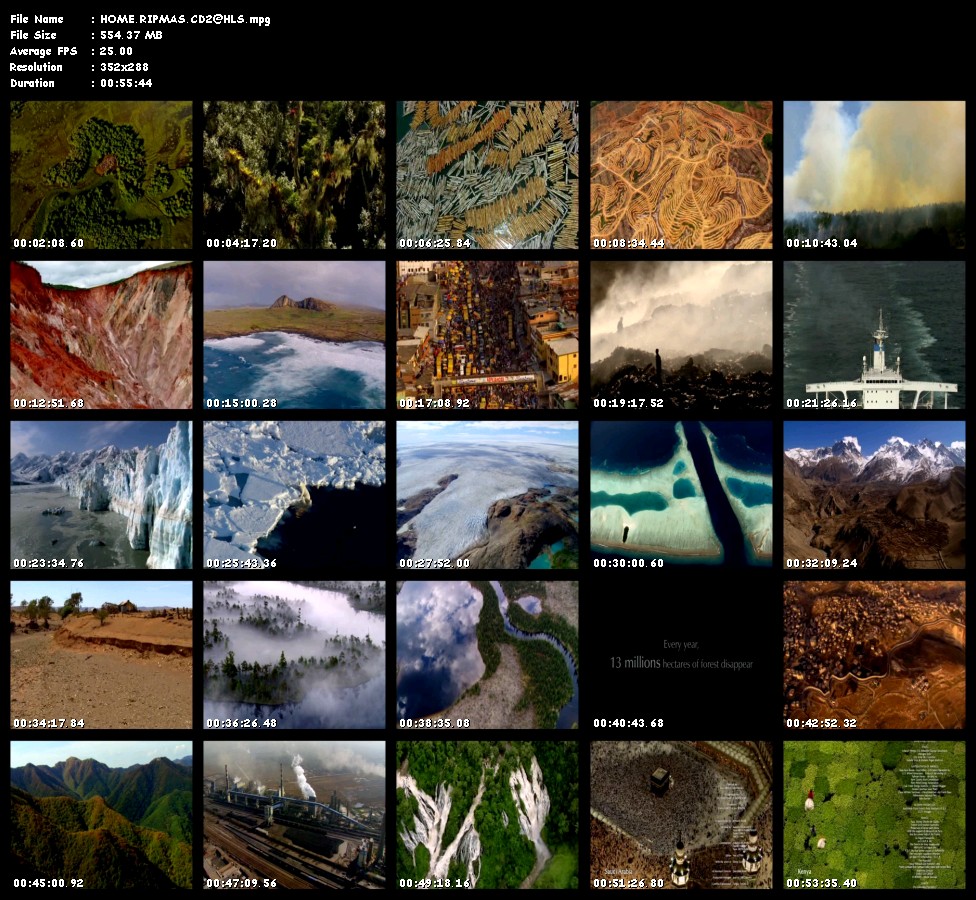Open the foggy trees thumbnail at 00:36:26.48

click(294, 655)
